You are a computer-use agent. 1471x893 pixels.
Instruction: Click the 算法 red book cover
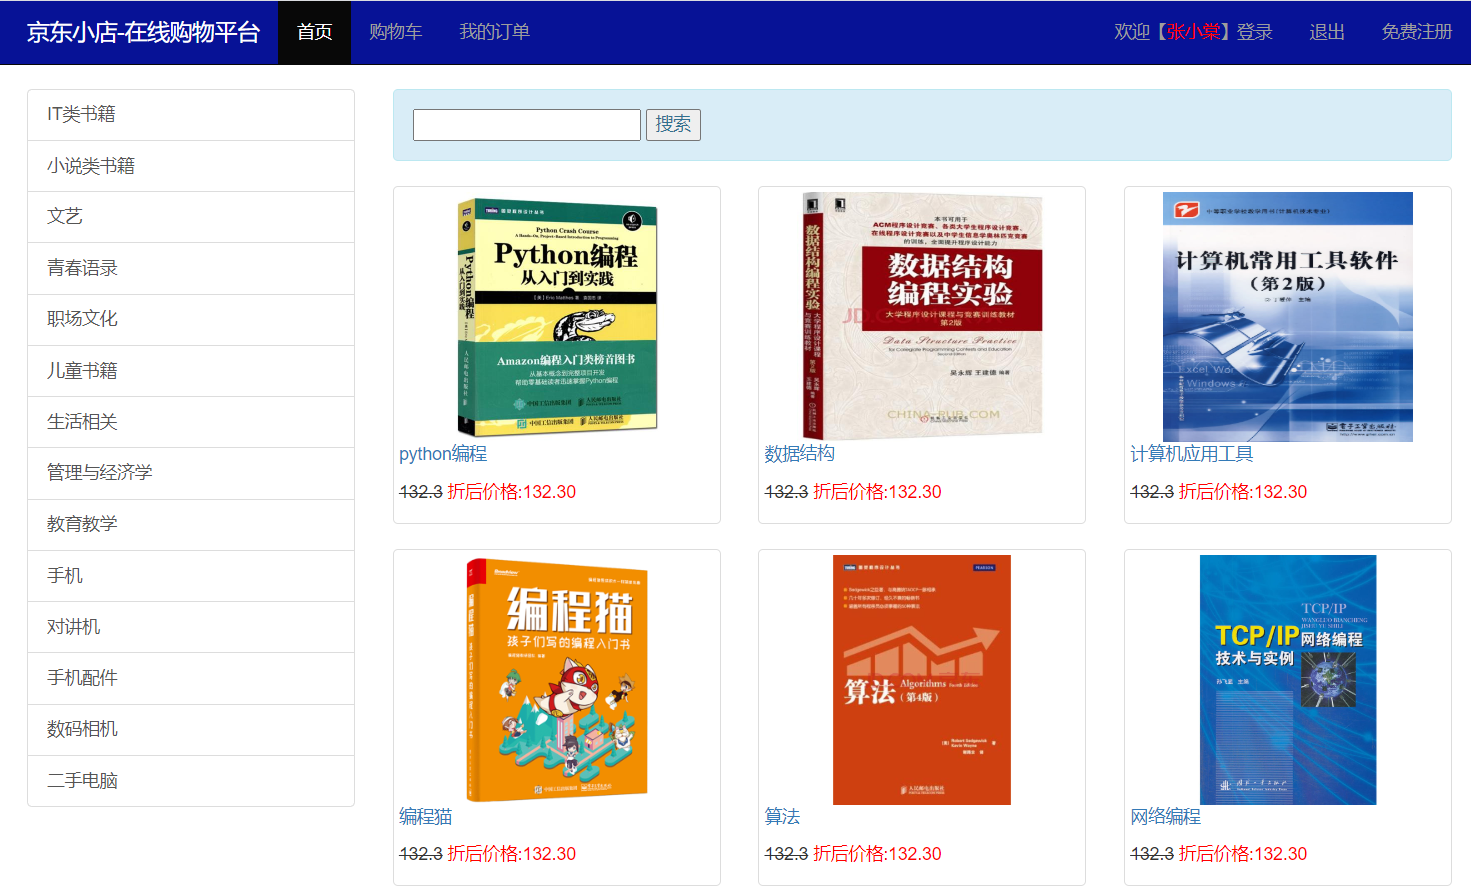tap(922, 680)
